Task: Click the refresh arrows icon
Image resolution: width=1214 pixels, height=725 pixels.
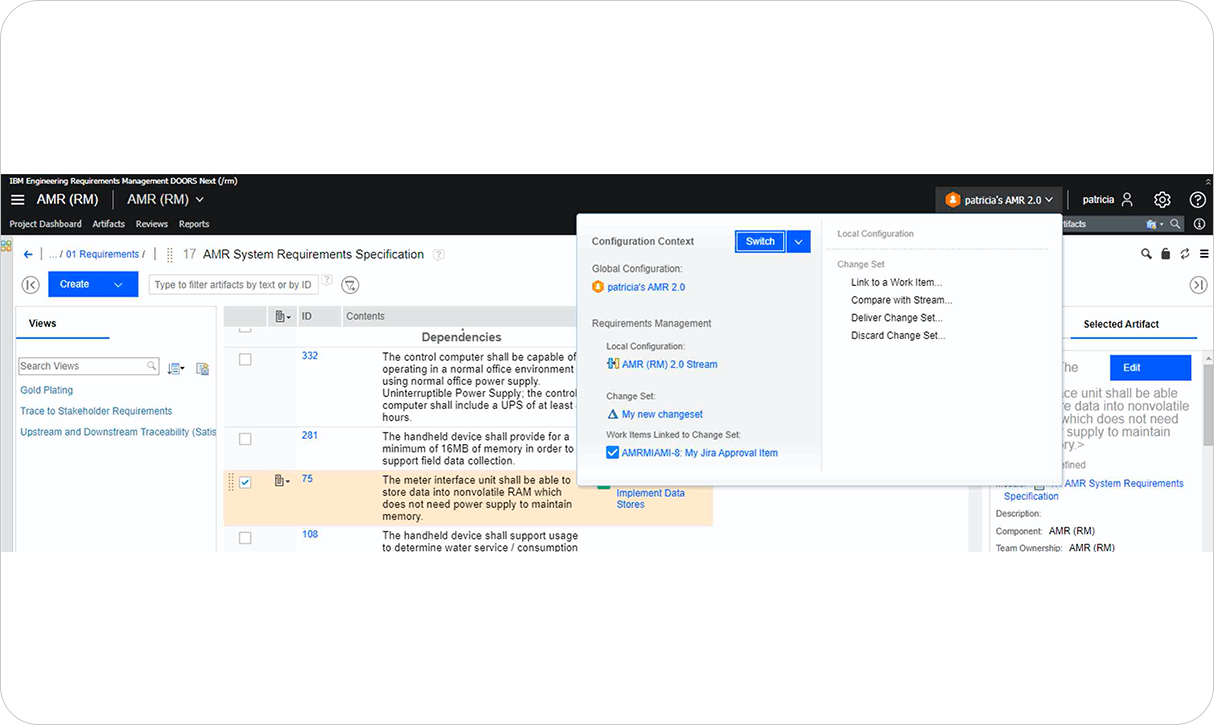Action: pyautogui.click(x=1185, y=254)
